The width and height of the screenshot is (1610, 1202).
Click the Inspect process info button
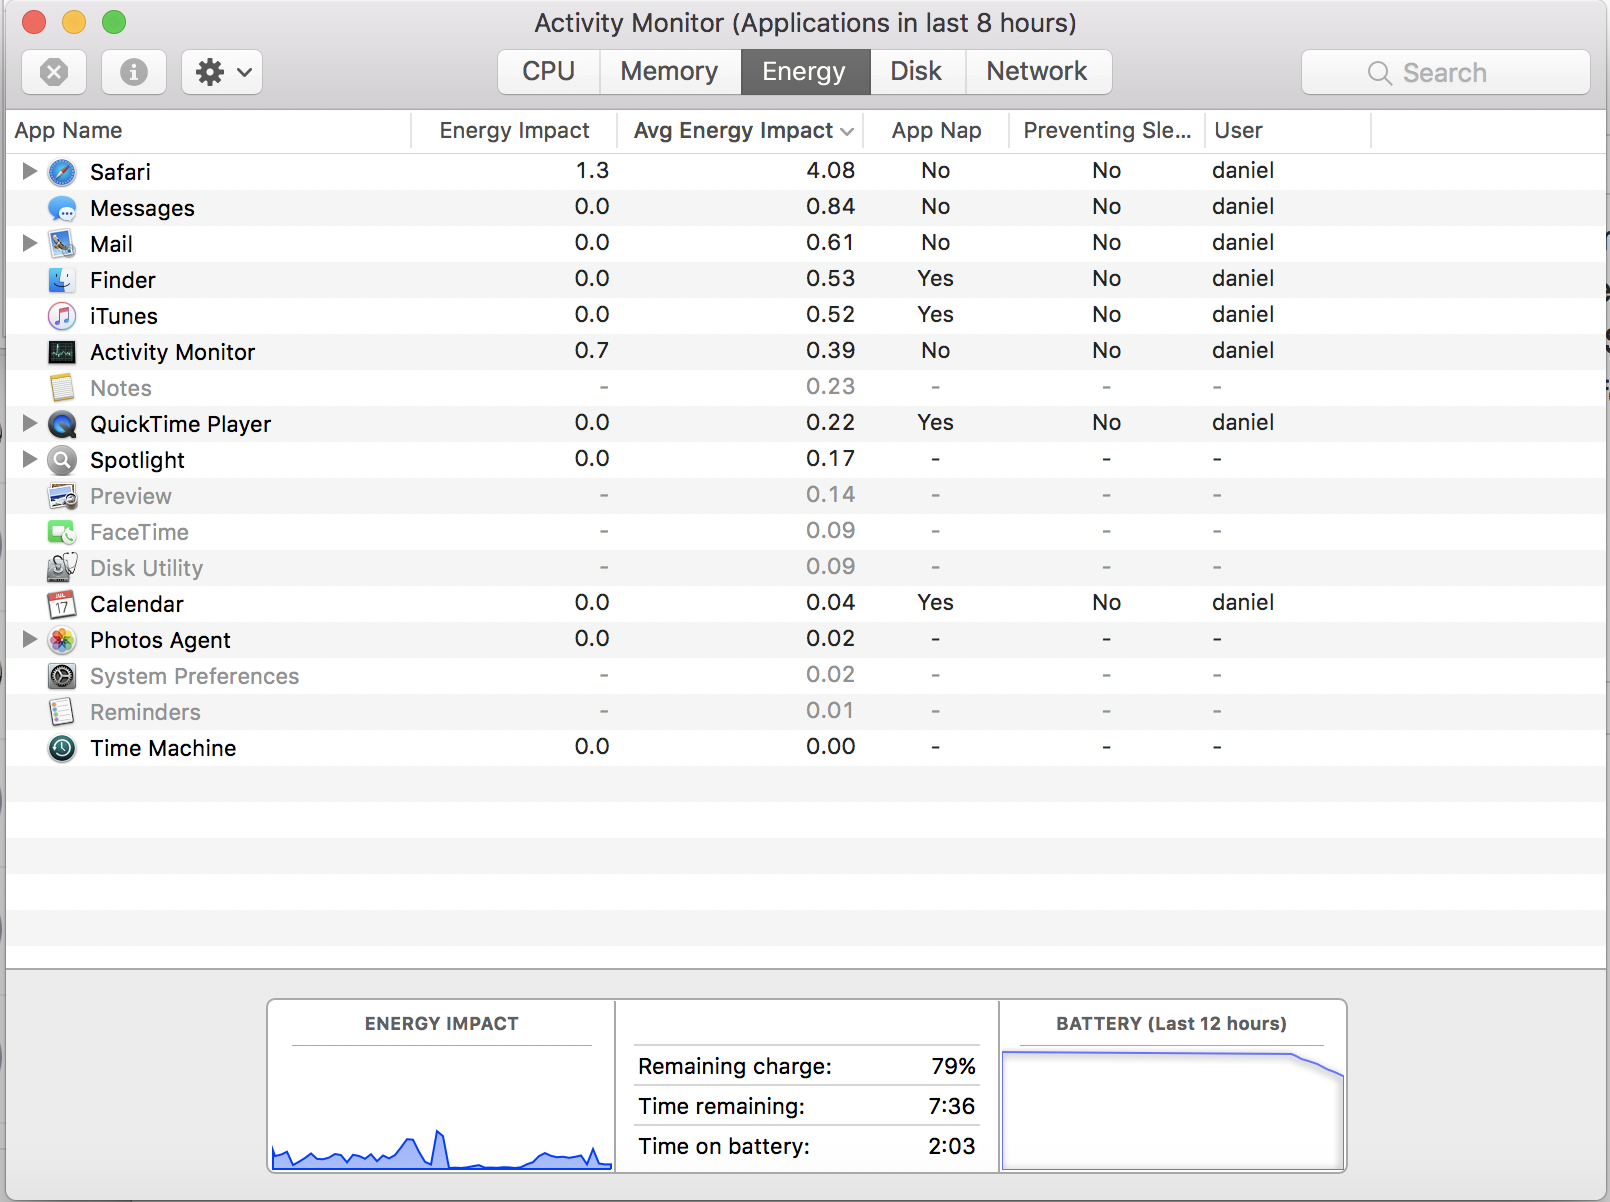click(x=134, y=72)
